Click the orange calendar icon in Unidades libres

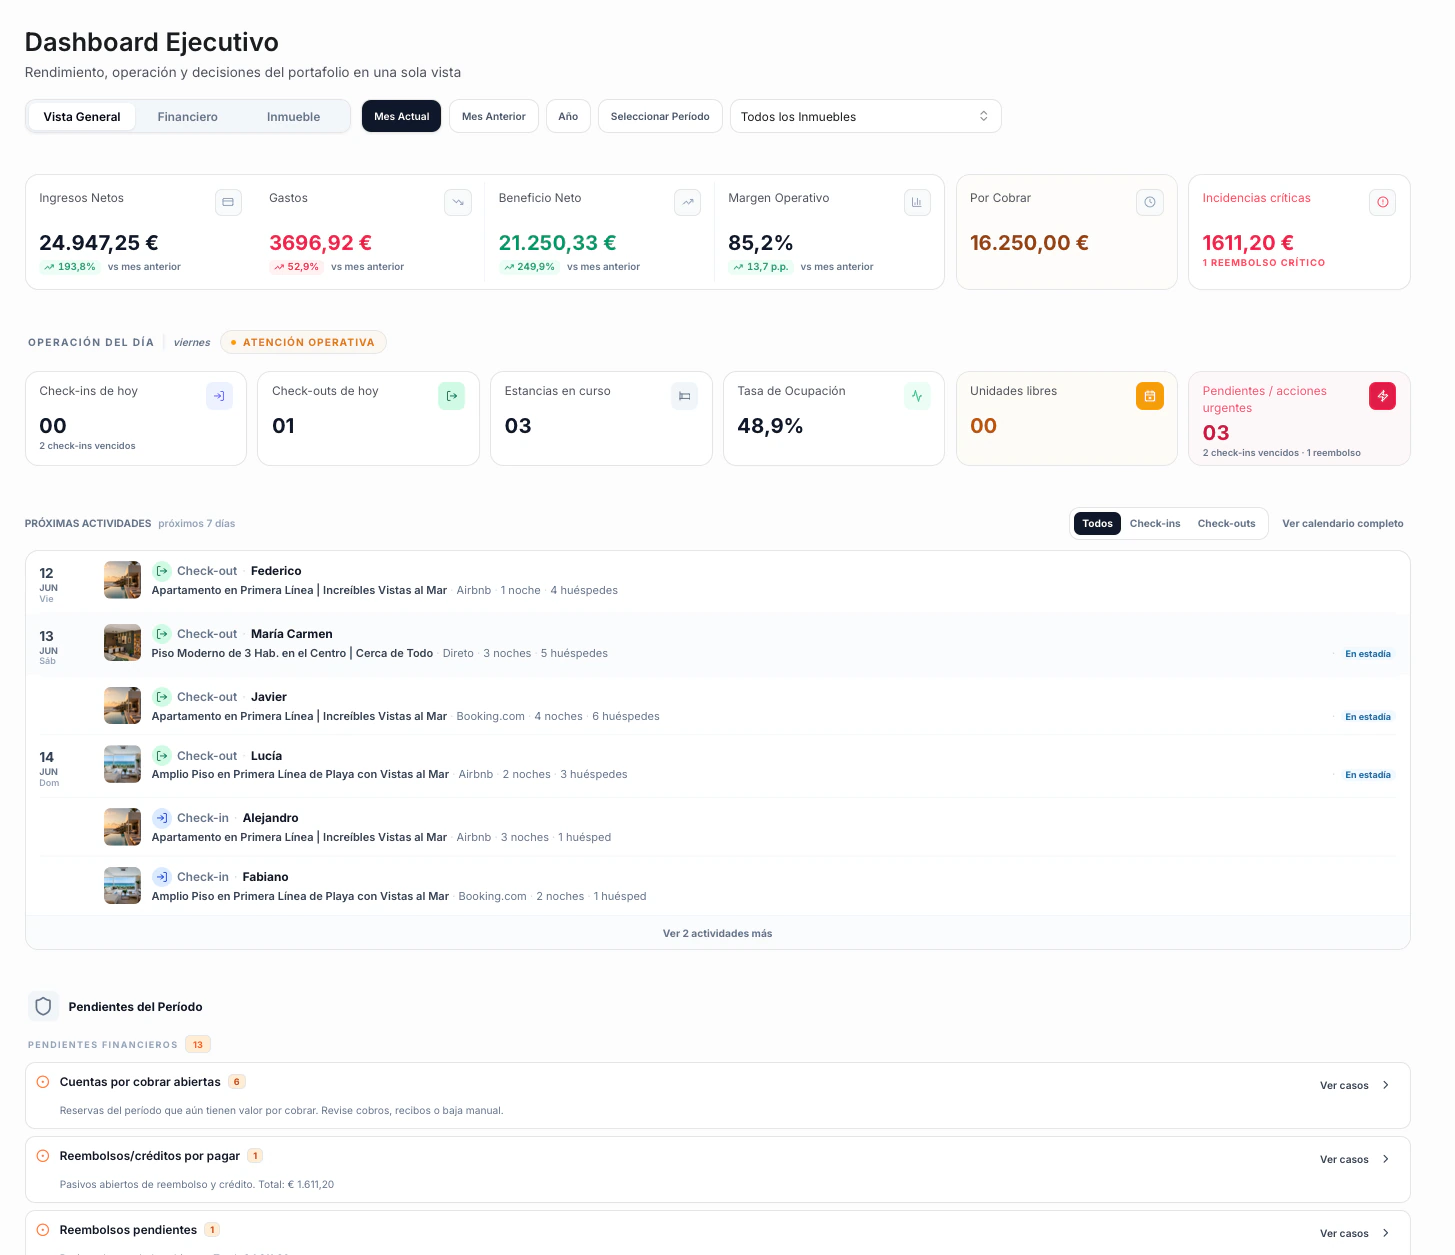[x=1150, y=396]
